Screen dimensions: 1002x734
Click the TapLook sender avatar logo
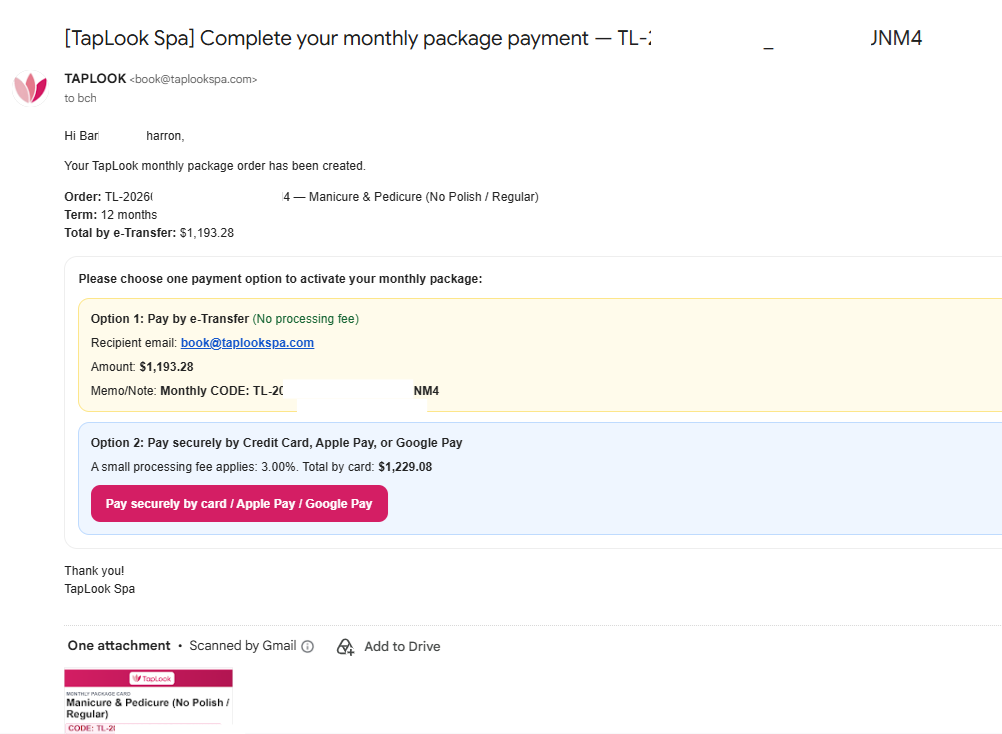point(31,88)
